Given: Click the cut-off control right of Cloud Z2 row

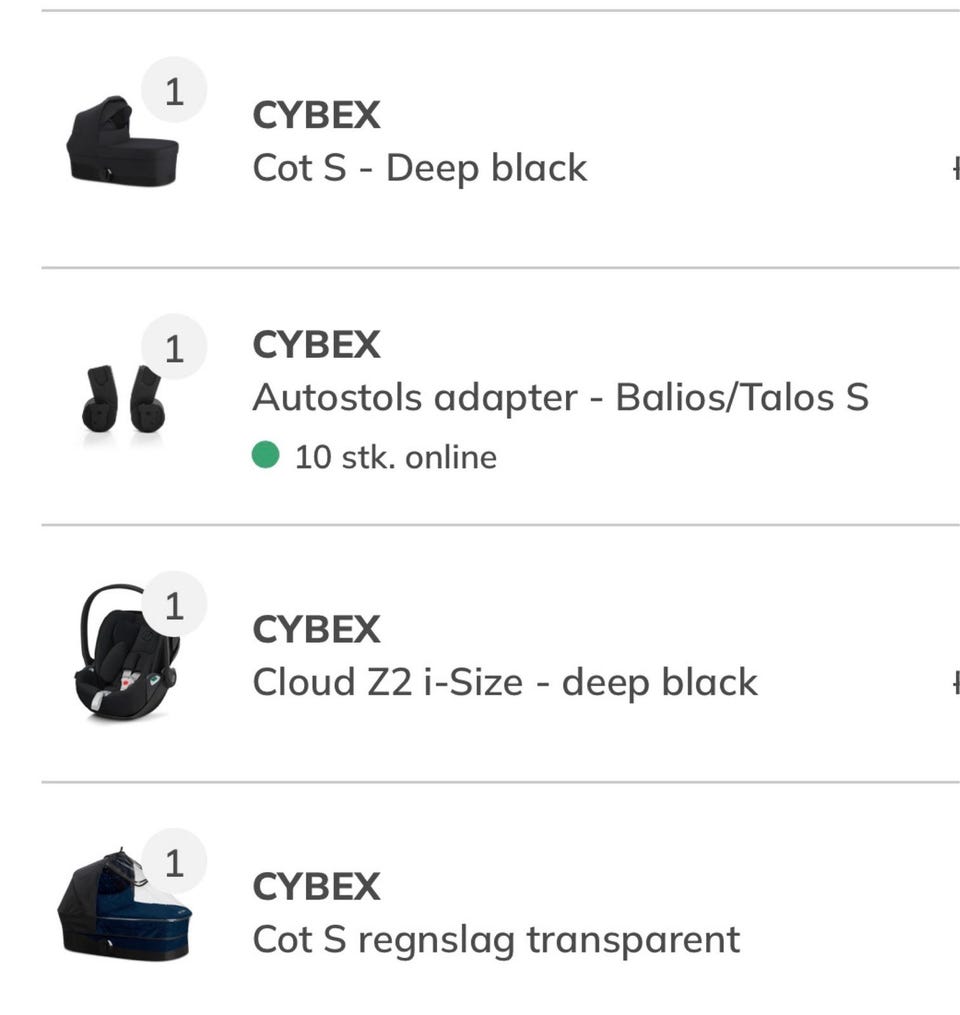Looking at the screenshot, I should tap(955, 682).
